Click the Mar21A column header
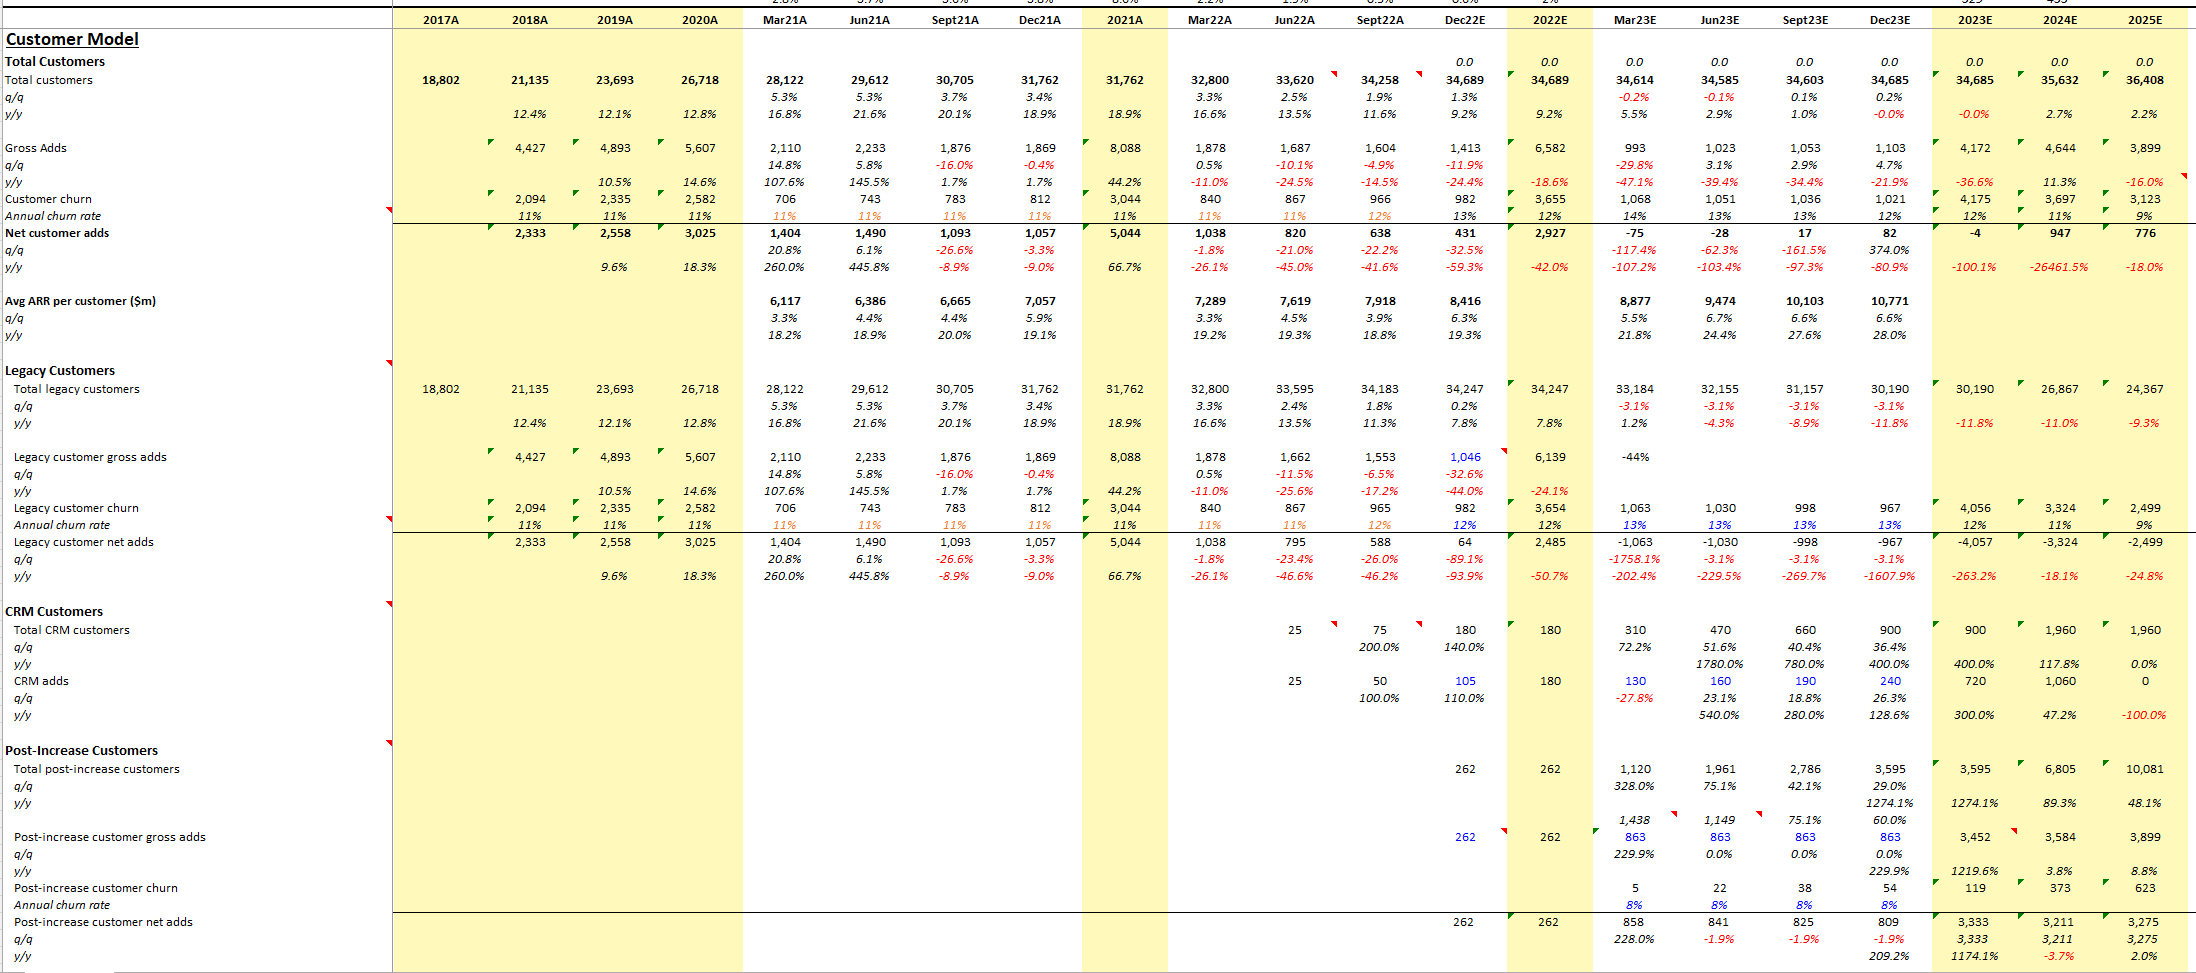 pyautogui.click(x=785, y=20)
